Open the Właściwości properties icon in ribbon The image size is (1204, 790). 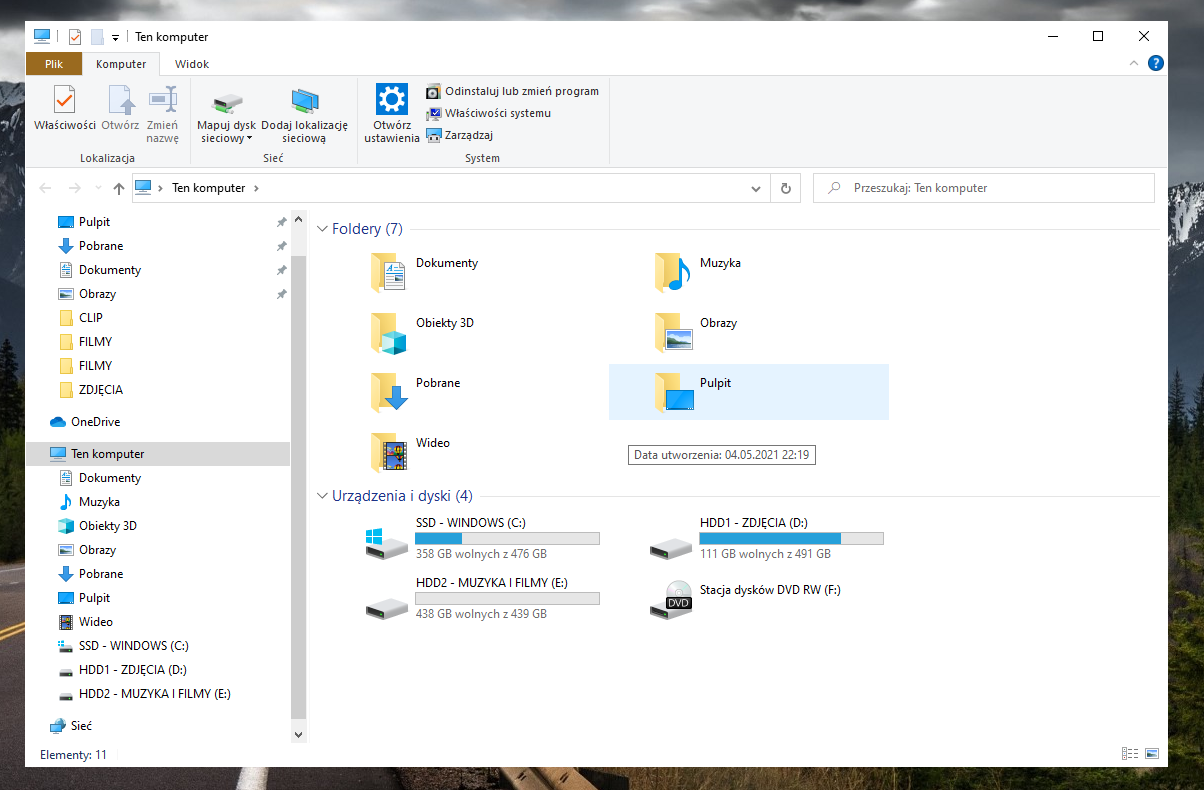(64, 101)
